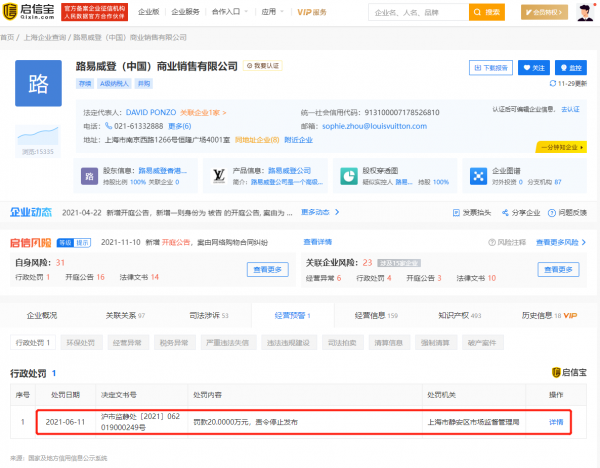Click 查看详情 link in 启信风险
This screenshot has height=468, width=600.
(x=318, y=242)
